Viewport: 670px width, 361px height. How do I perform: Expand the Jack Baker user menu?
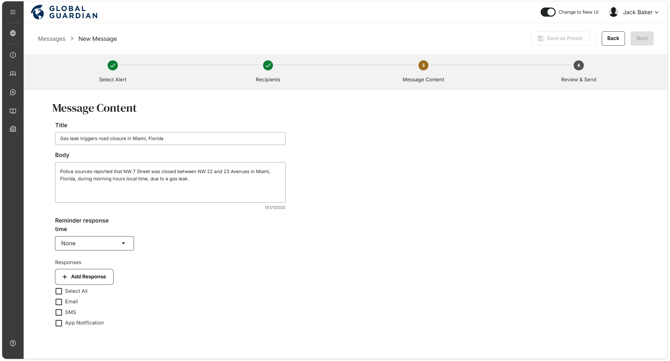[x=641, y=12]
